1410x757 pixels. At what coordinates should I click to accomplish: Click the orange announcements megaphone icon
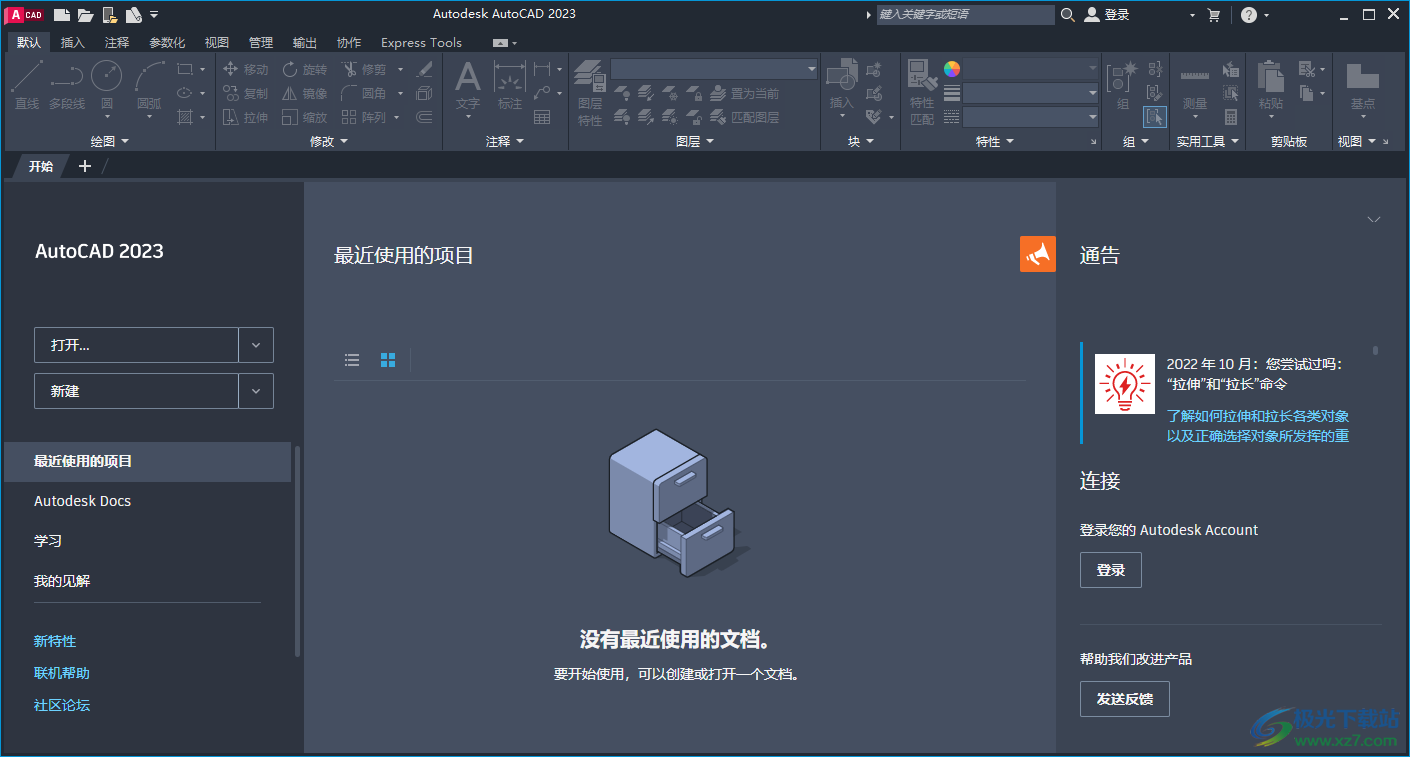[x=1038, y=254]
